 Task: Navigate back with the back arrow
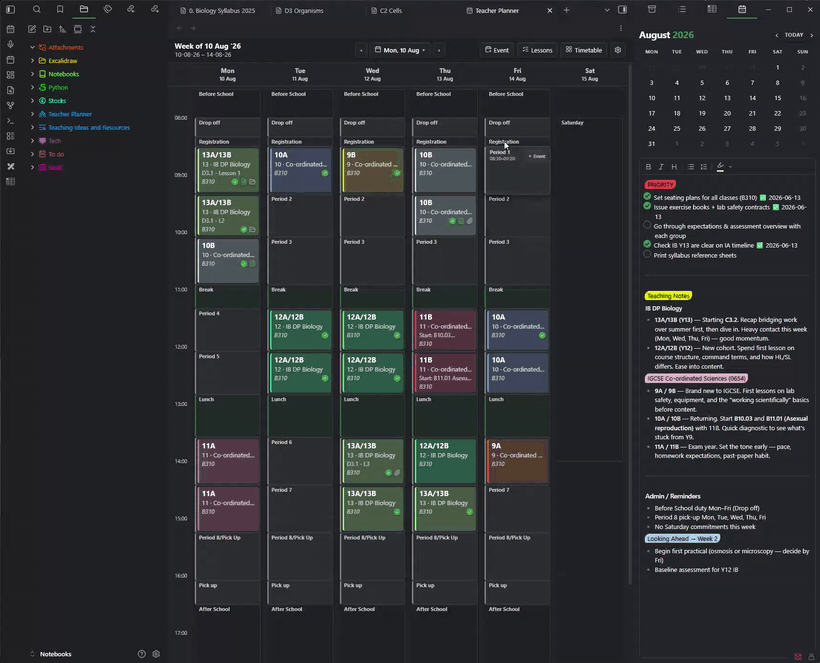point(179,28)
